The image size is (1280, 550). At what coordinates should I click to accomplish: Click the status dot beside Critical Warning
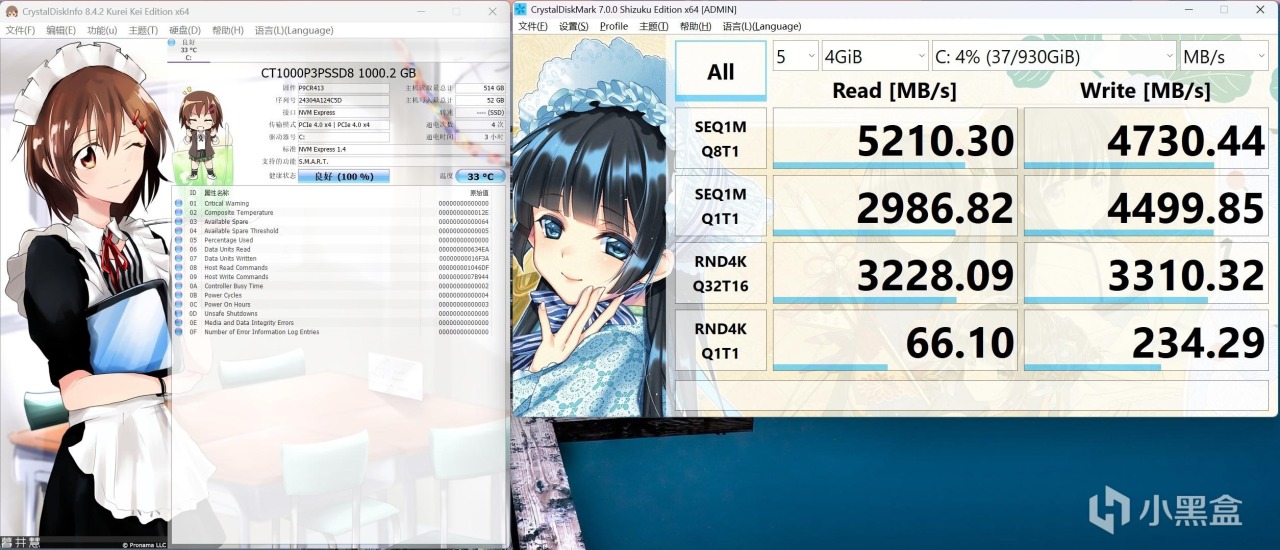pos(179,203)
